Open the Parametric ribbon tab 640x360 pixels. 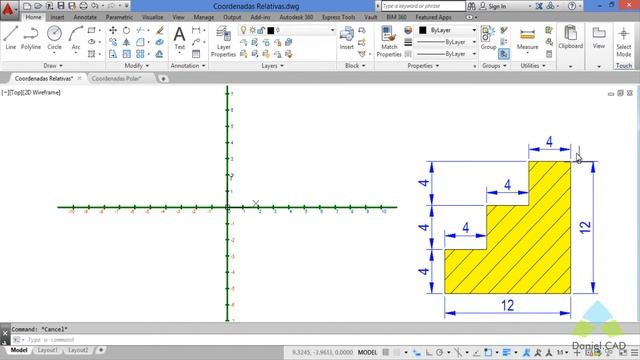point(119,17)
